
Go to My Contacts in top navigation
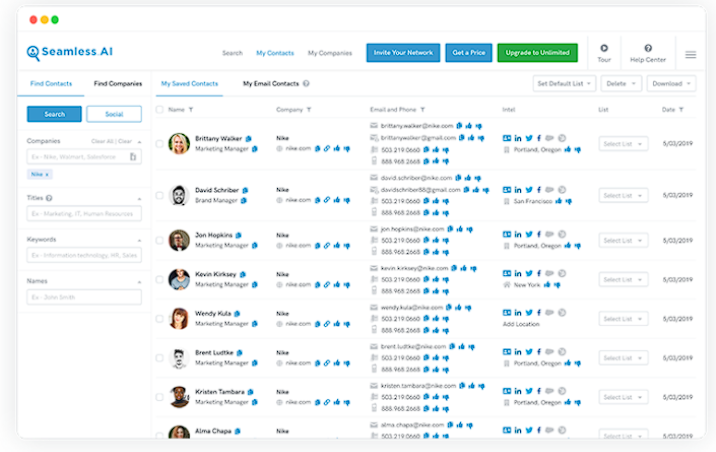275,53
